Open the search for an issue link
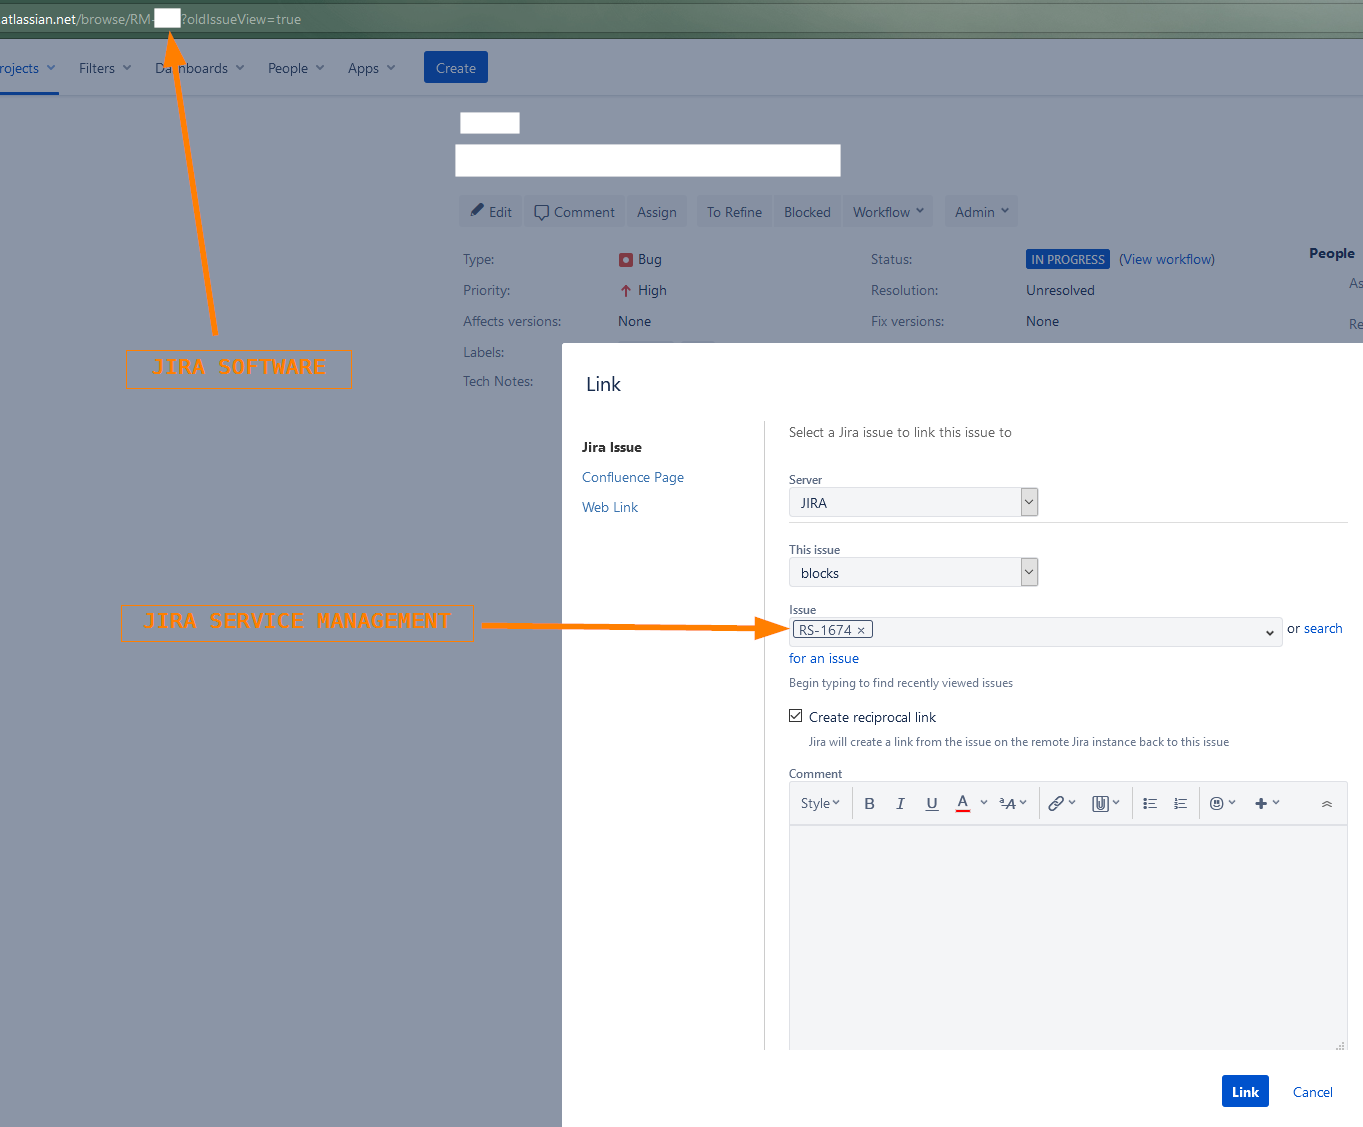1363x1127 pixels. coord(1322,628)
